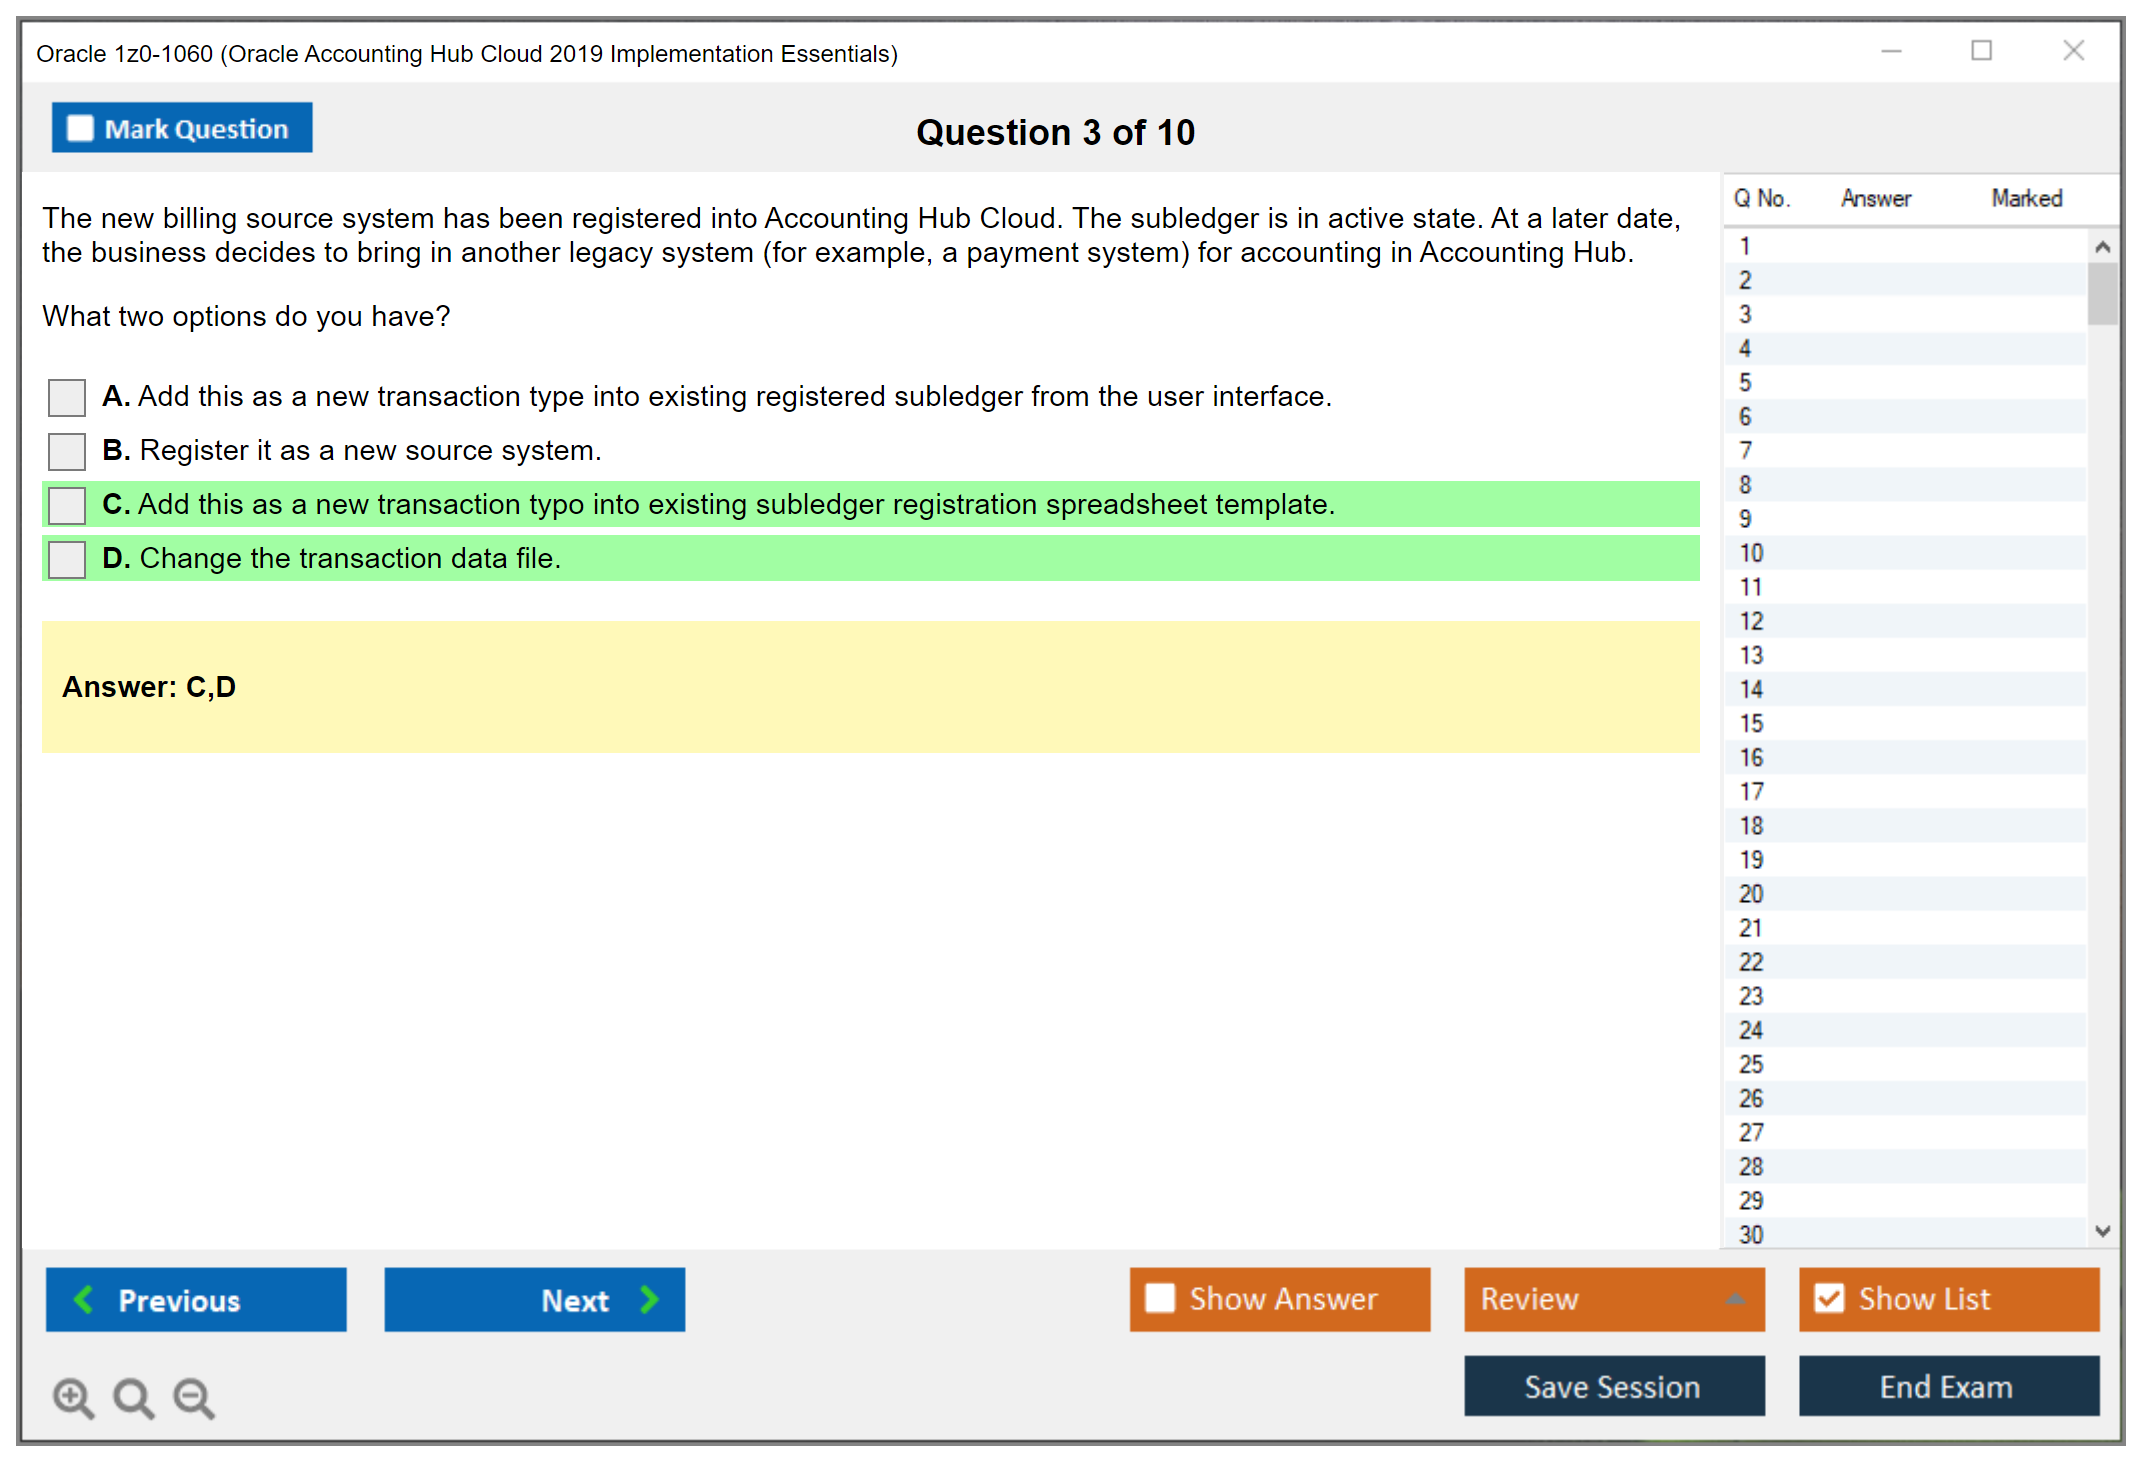Toggle the Show Answer control
Image resolution: width=2150 pixels, height=1470 pixels.
[1160, 1298]
